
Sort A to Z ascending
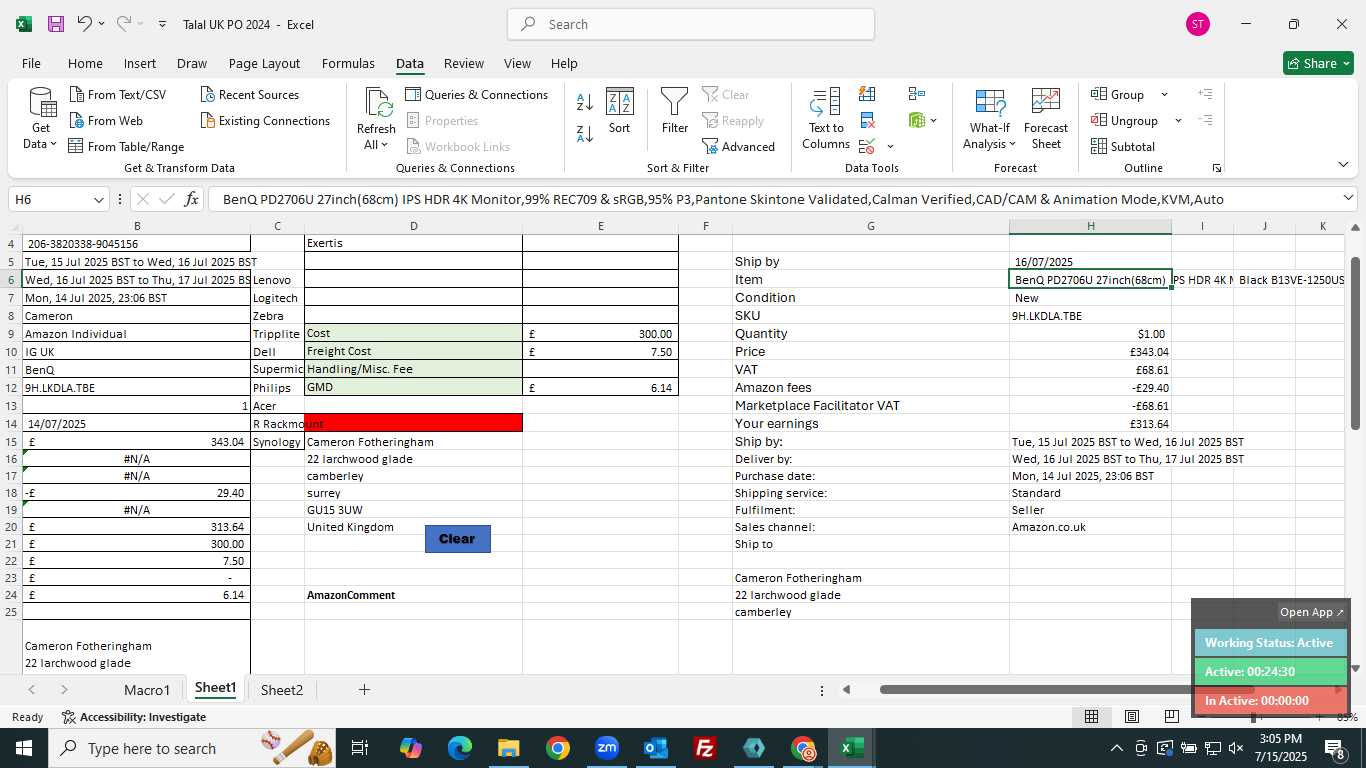coord(585,103)
